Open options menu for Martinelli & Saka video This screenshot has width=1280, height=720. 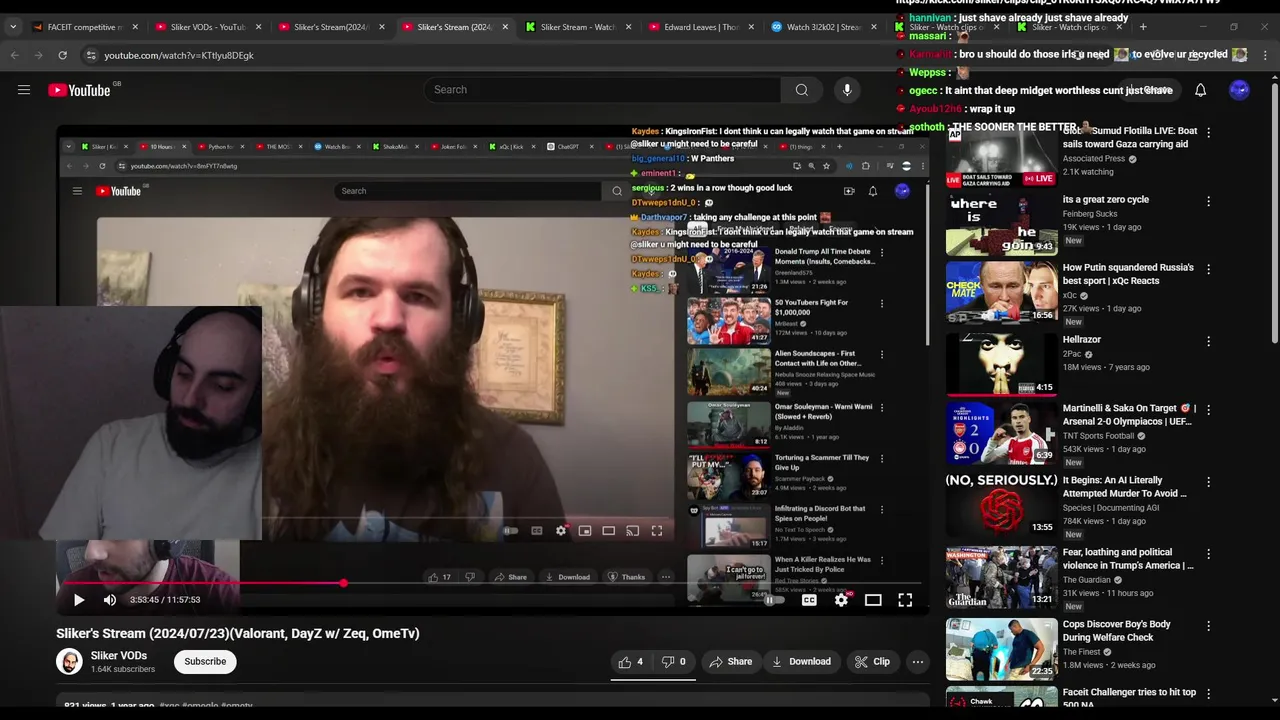coord(1208,410)
